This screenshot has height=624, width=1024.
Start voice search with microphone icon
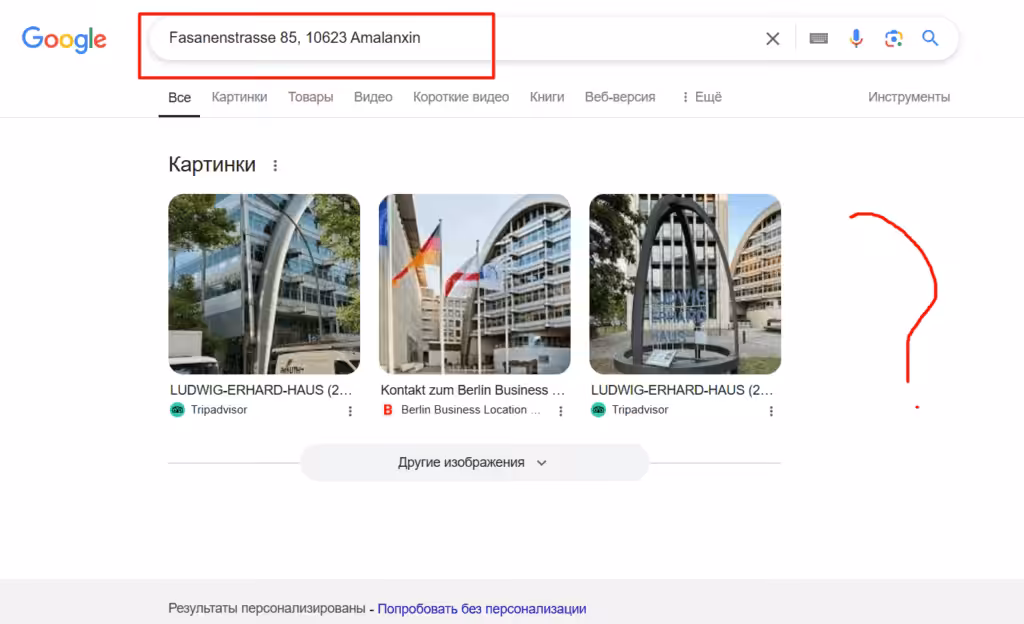(856, 39)
